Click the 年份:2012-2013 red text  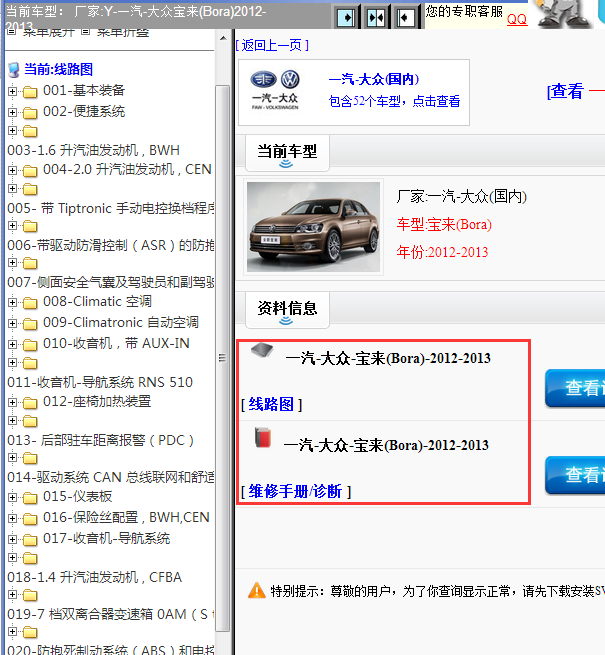pos(442,252)
